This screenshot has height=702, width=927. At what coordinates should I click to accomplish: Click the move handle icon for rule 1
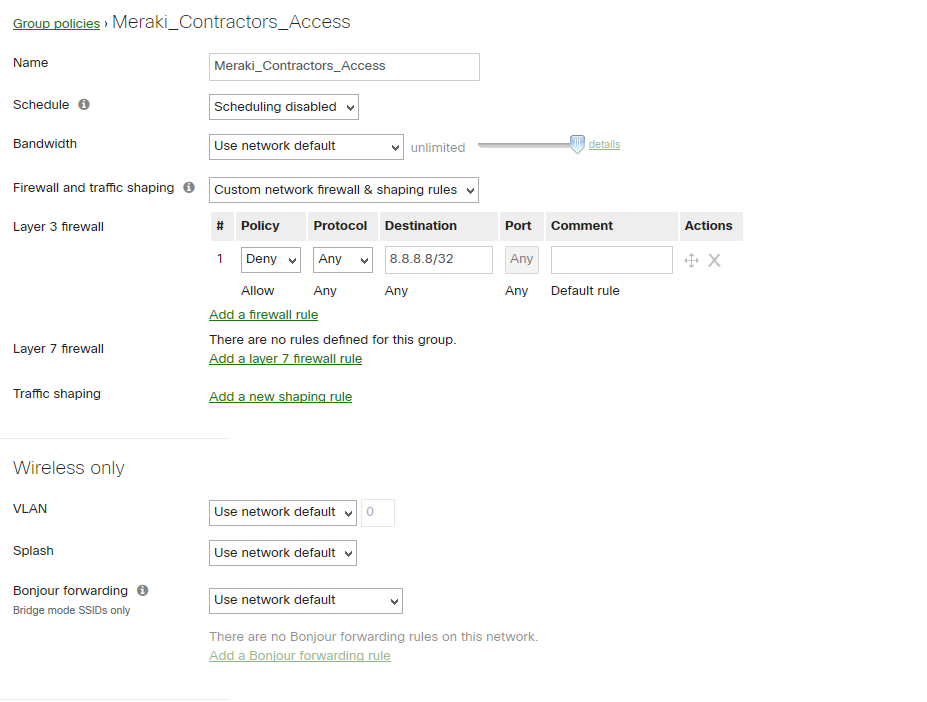click(x=691, y=260)
